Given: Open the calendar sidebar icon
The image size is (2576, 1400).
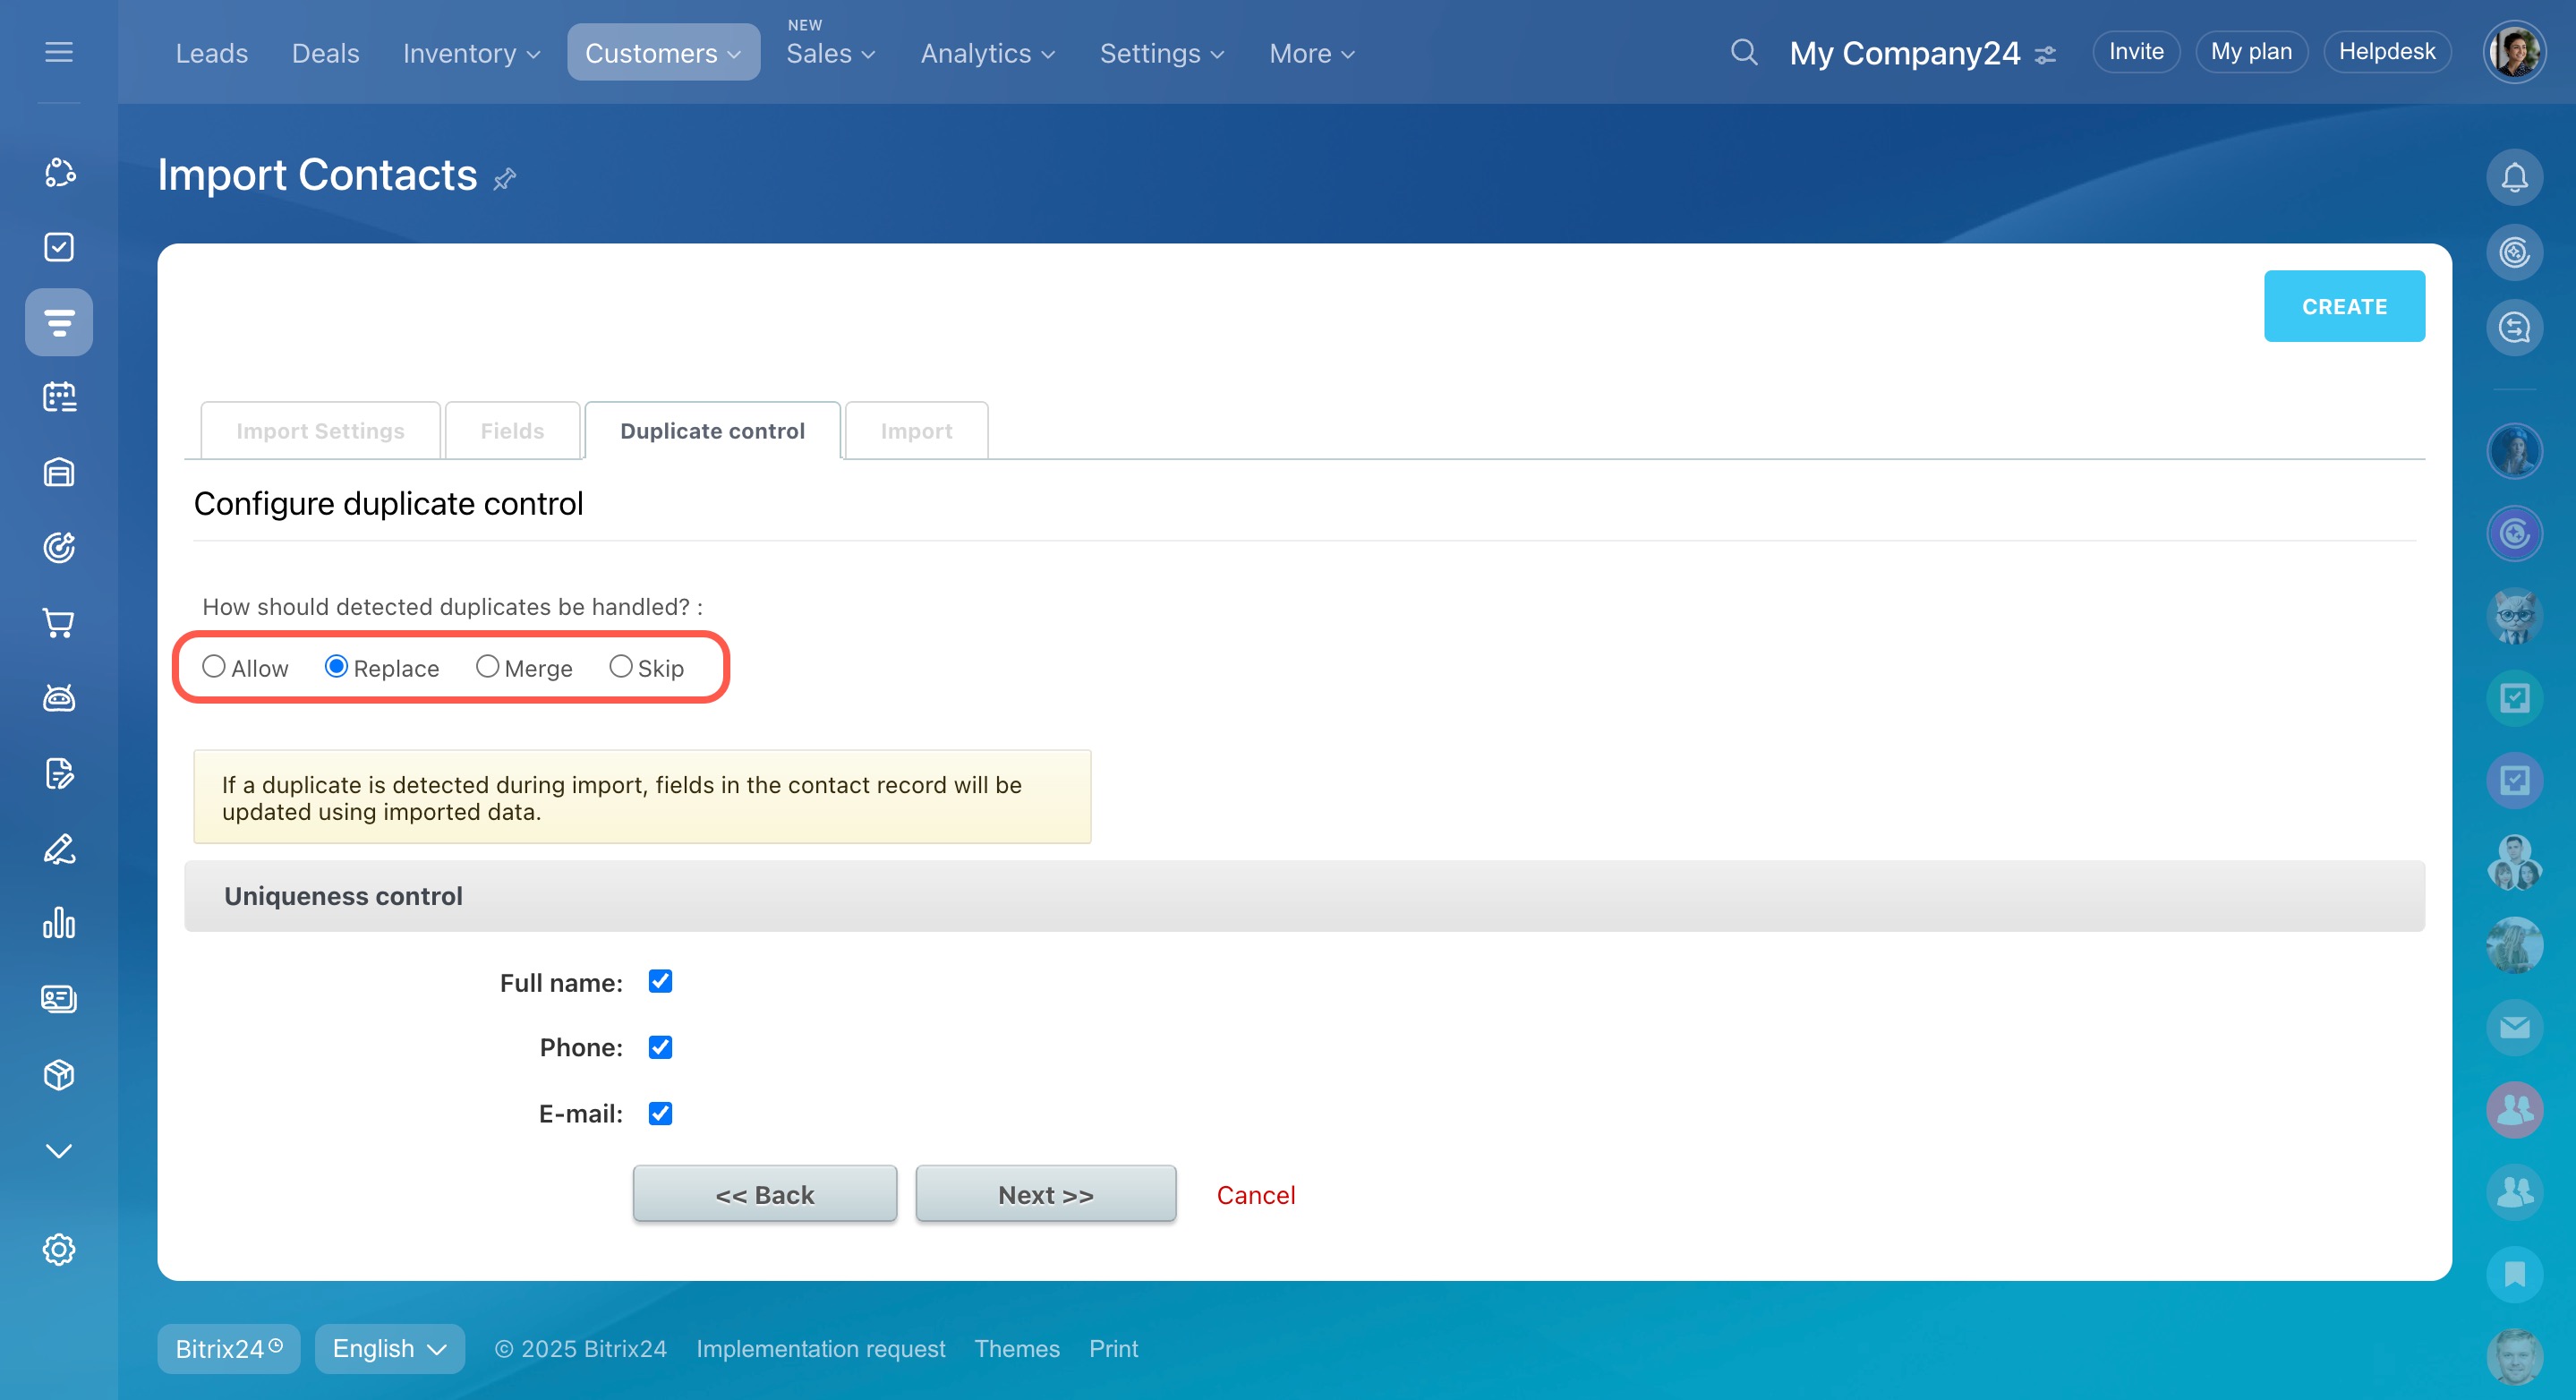Looking at the screenshot, I should pos(59,397).
